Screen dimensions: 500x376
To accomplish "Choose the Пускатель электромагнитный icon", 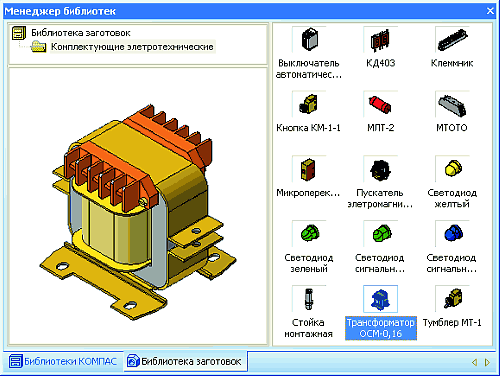I will pyautogui.click(x=380, y=169).
